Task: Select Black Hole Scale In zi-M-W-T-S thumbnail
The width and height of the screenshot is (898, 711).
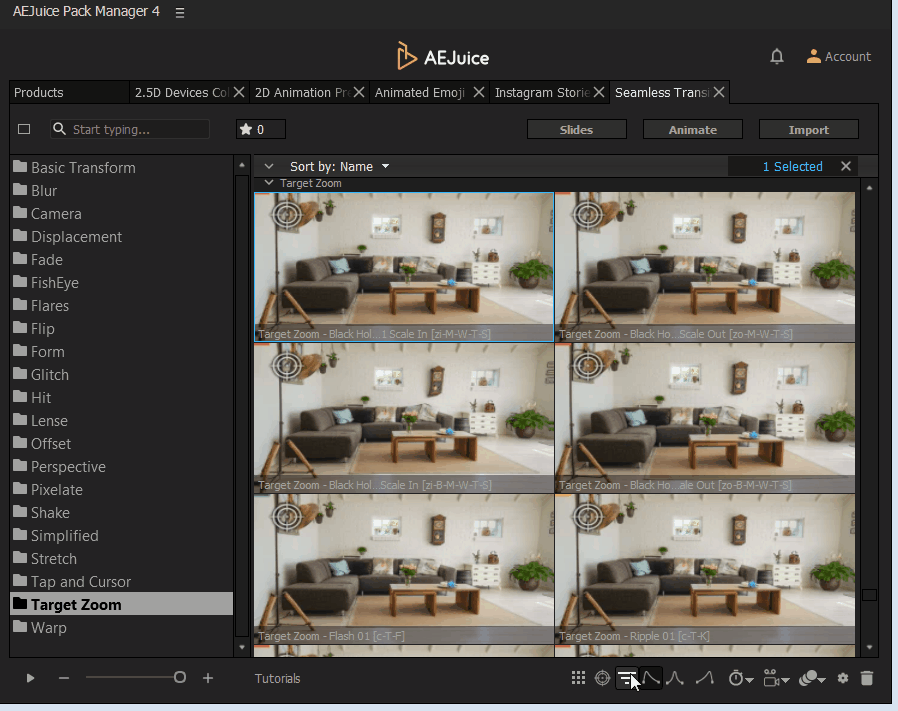Action: tap(404, 267)
